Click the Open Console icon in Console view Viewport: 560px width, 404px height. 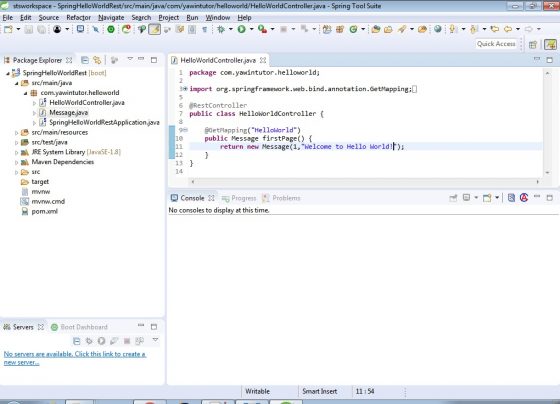point(487,198)
